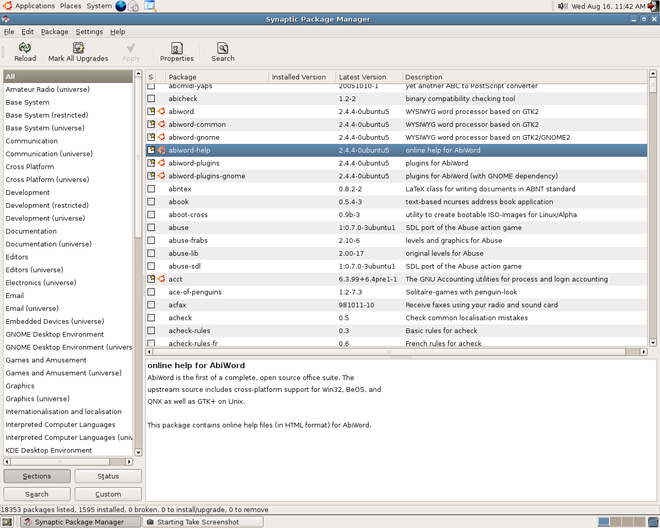The height and width of the screenshot is (528, 660).
Task: Select the KDE Desktop Environment section
Action: [x=68, y=450]
